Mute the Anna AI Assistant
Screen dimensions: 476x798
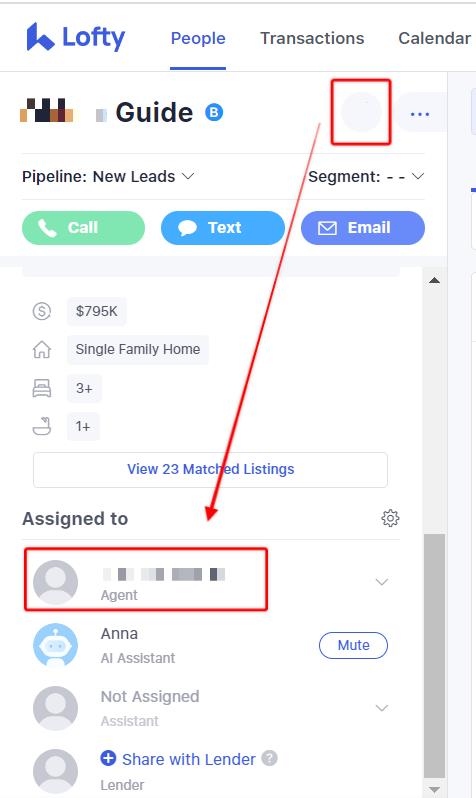pyautogui.click(x=353, y=645)
